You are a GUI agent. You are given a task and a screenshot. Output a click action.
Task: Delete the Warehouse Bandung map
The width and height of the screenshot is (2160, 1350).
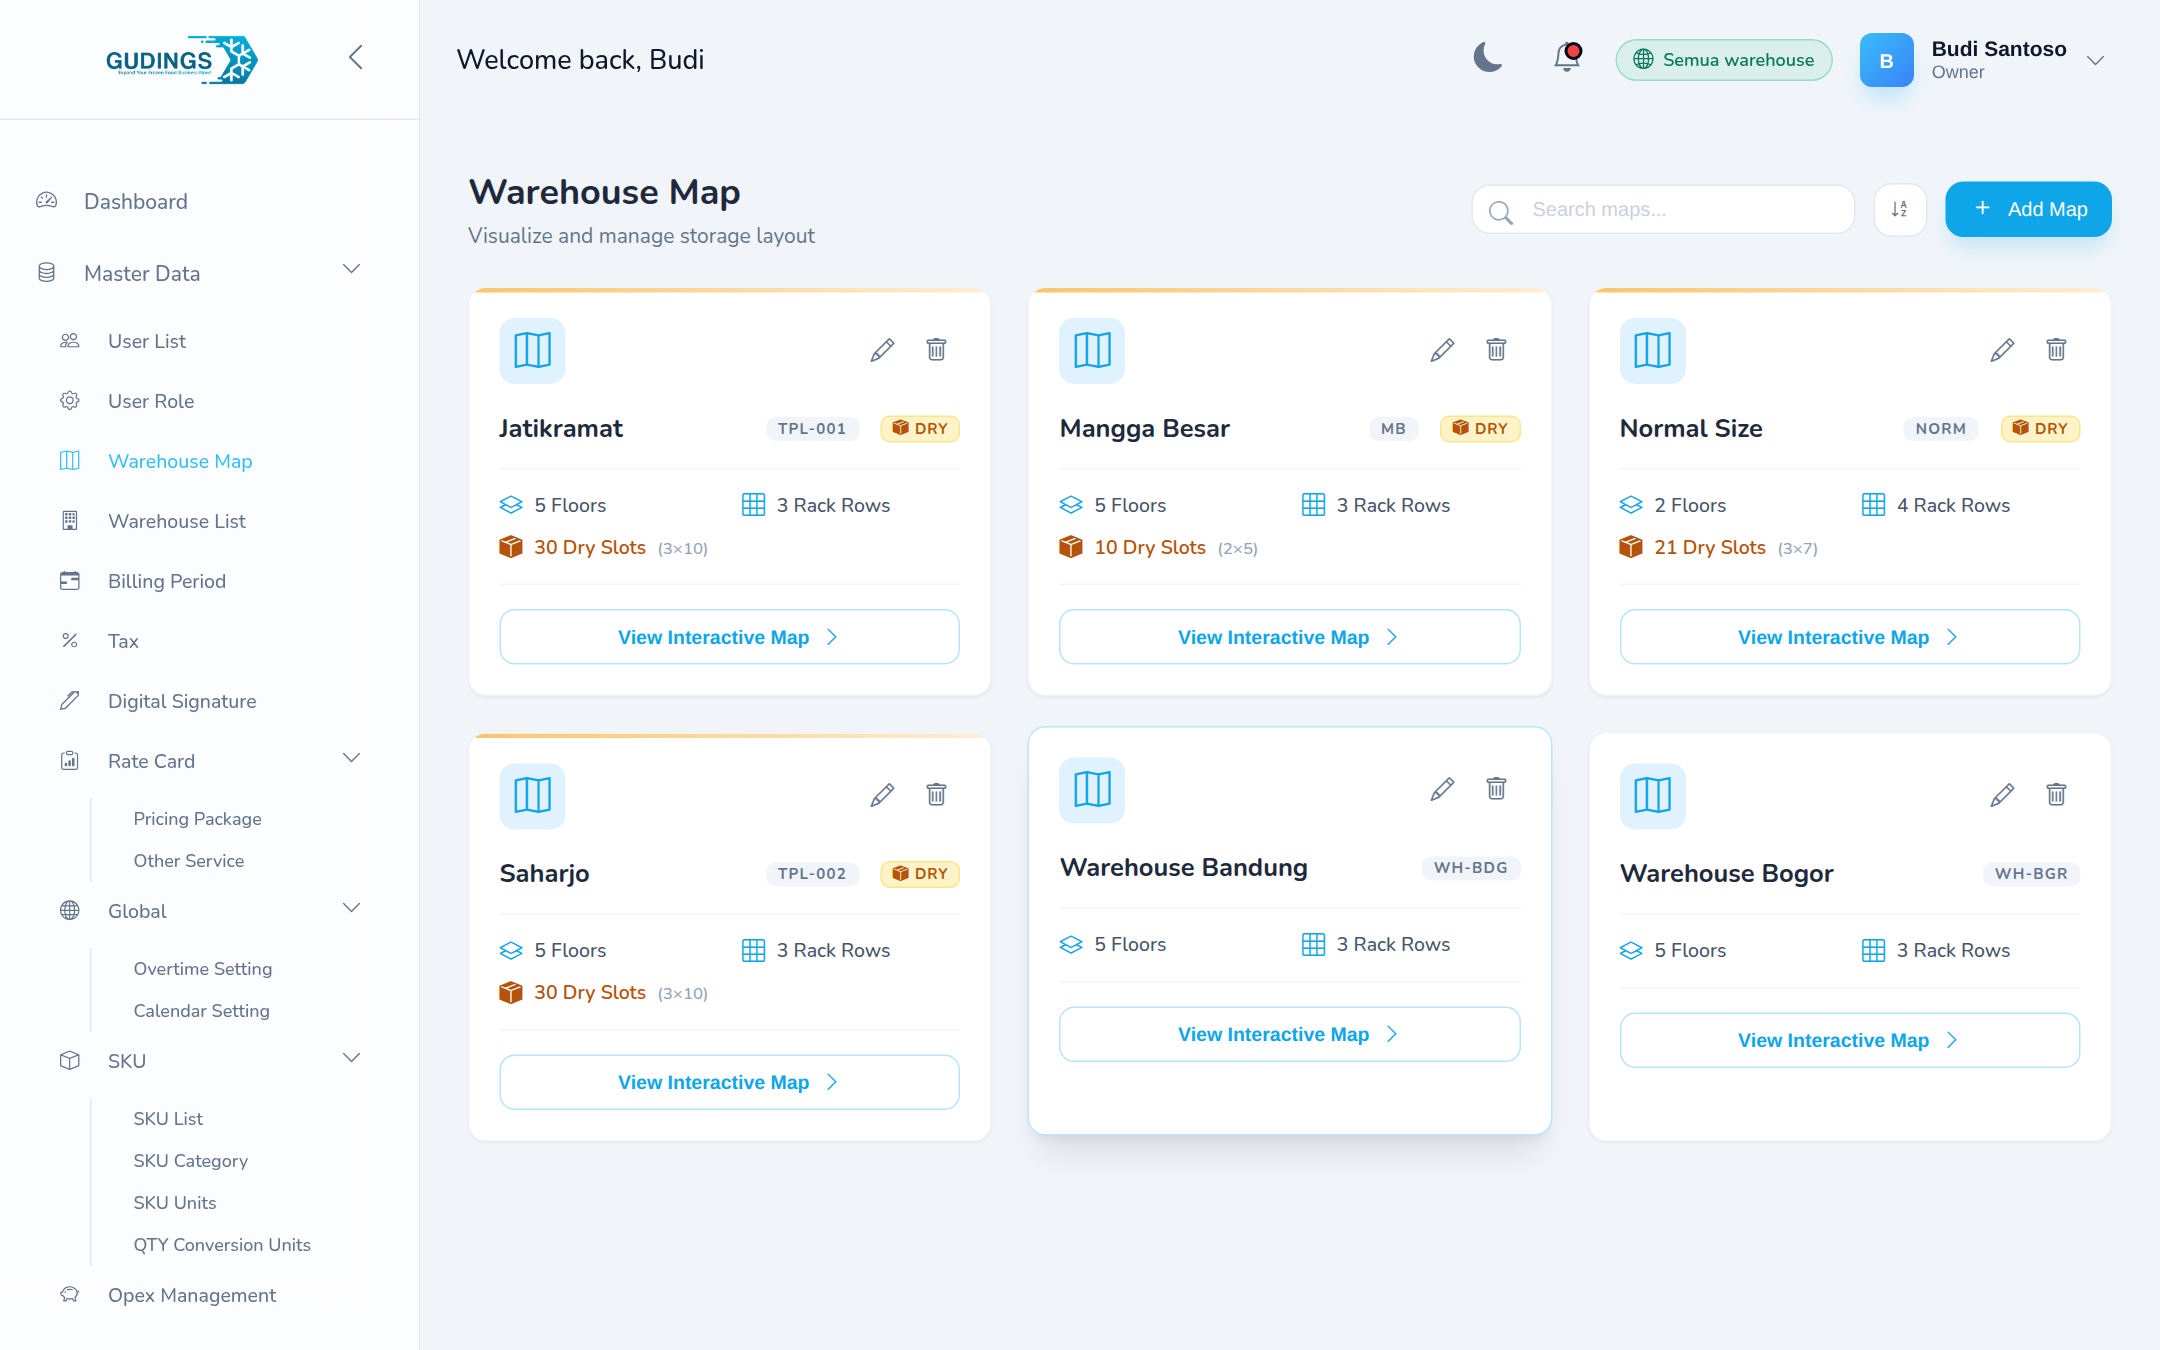pyautogui.click(x=1496, y=789)
